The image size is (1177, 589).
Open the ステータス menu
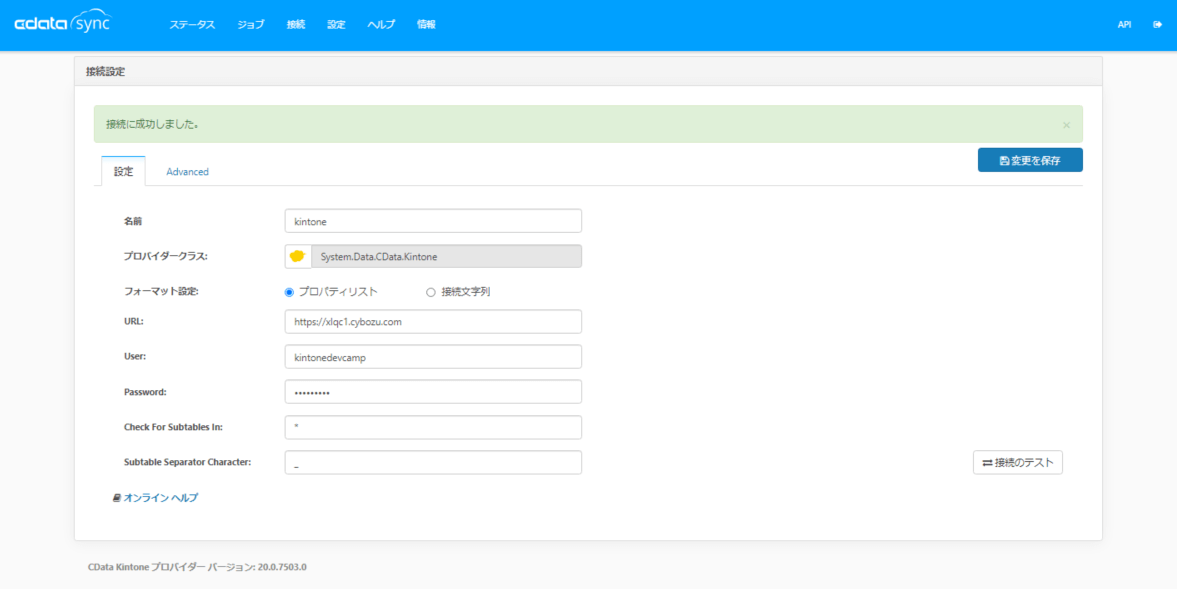192,25
